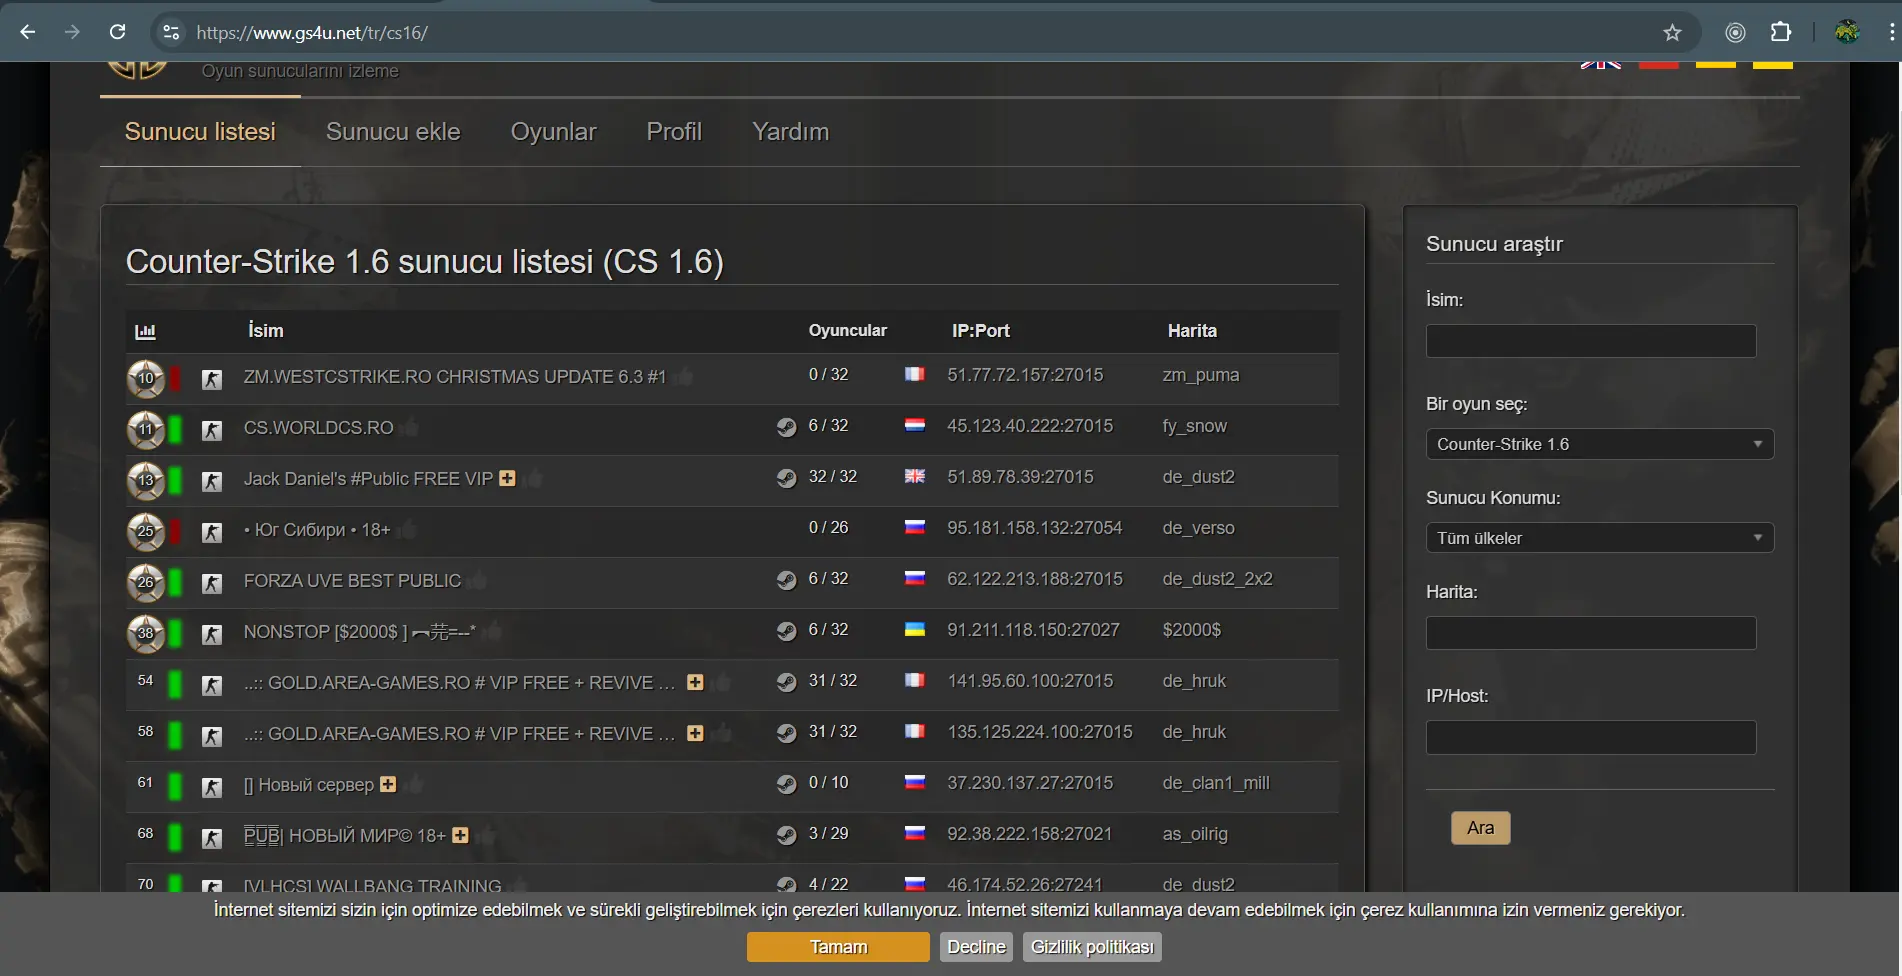
Task: Open the browser extensions puzzle icon
Action: coord(1781,32)
